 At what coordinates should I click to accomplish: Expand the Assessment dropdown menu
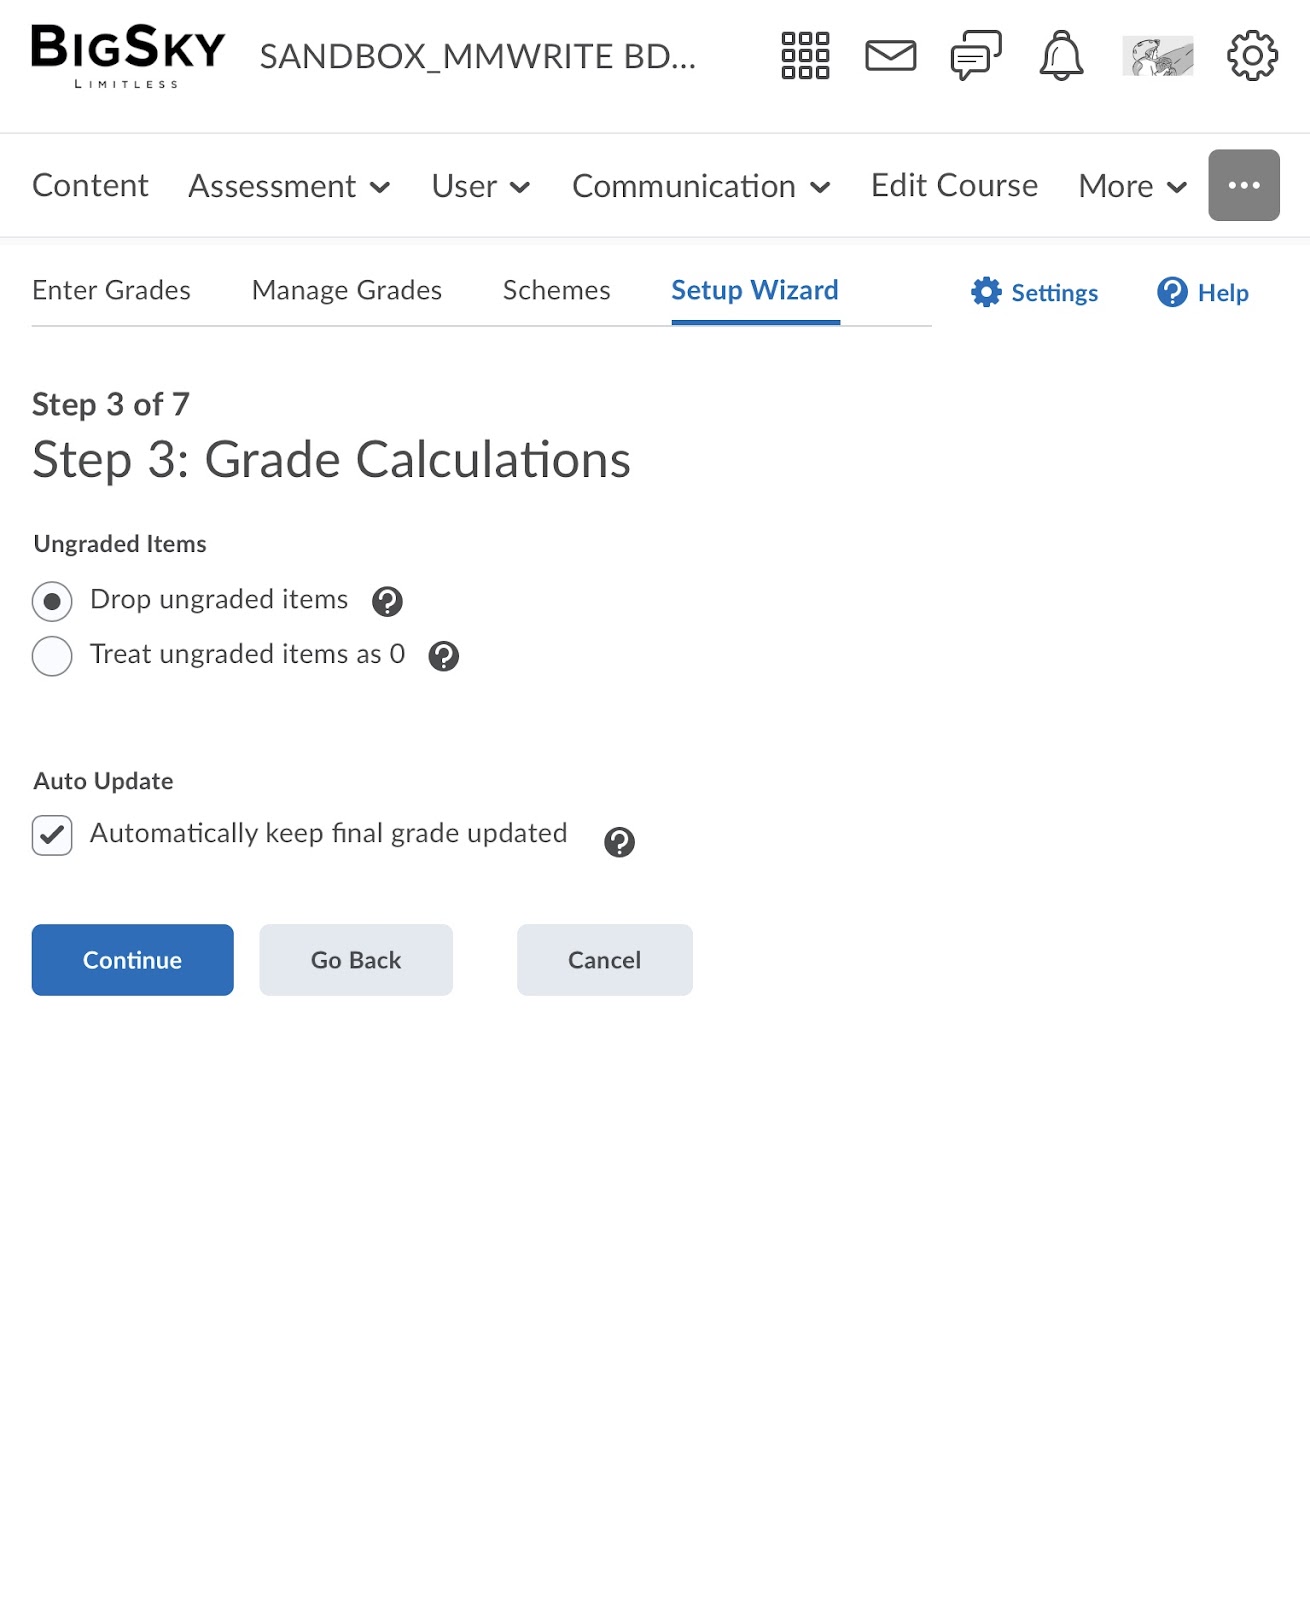click(x=289, y=186)
